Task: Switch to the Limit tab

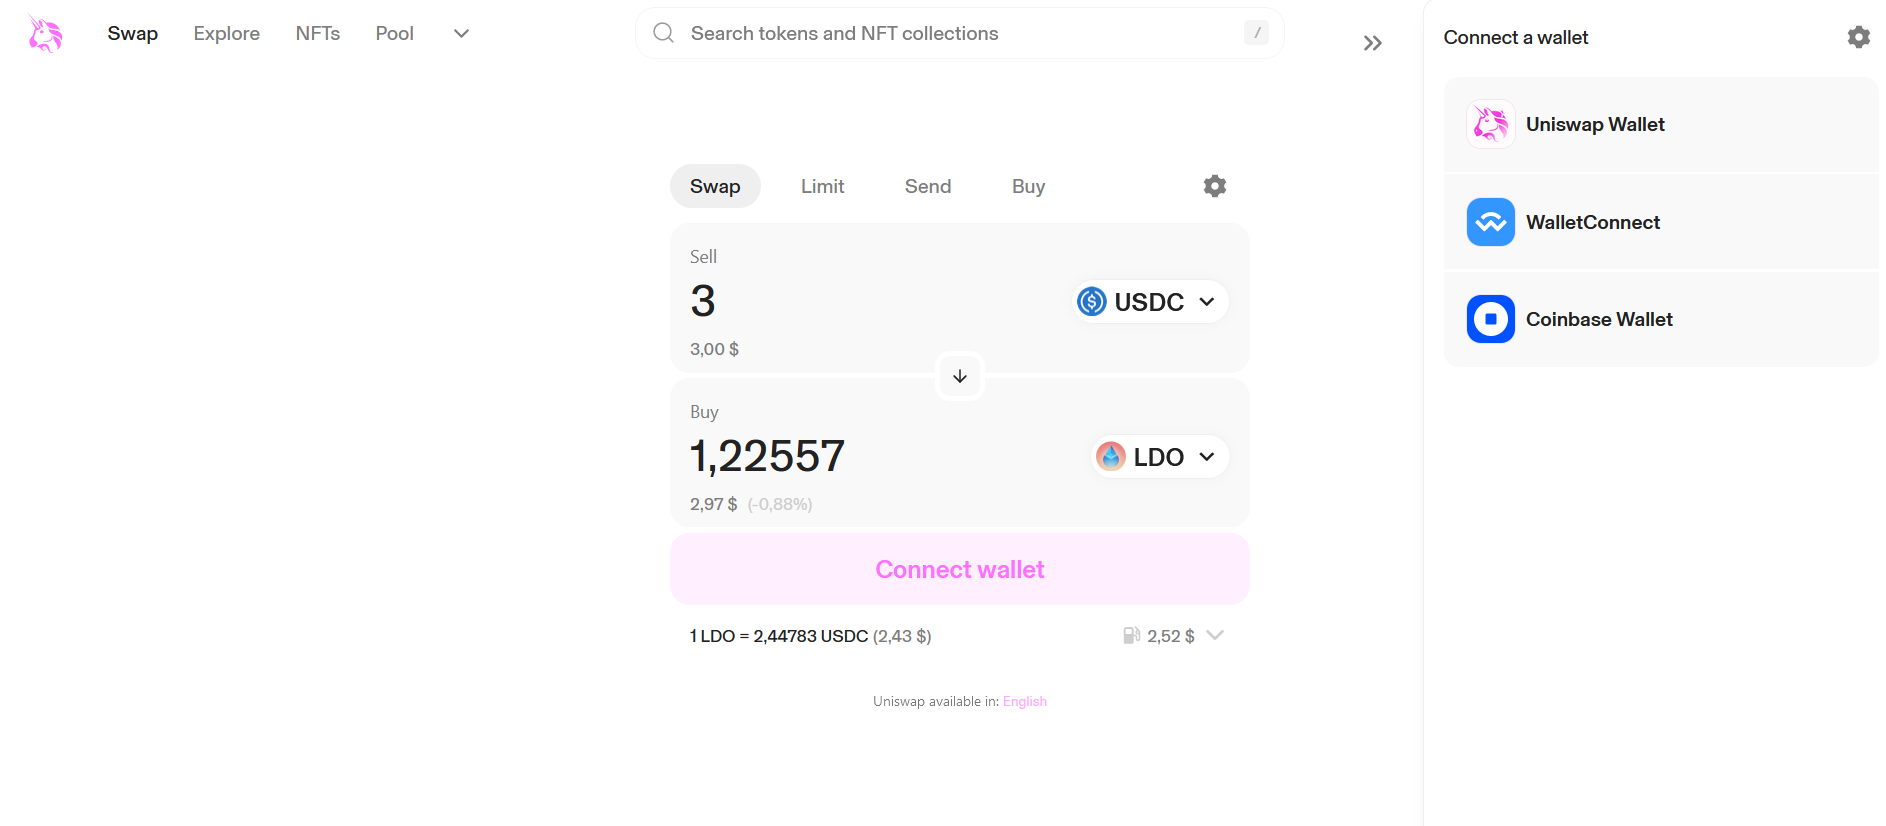Action: [822, 187]
